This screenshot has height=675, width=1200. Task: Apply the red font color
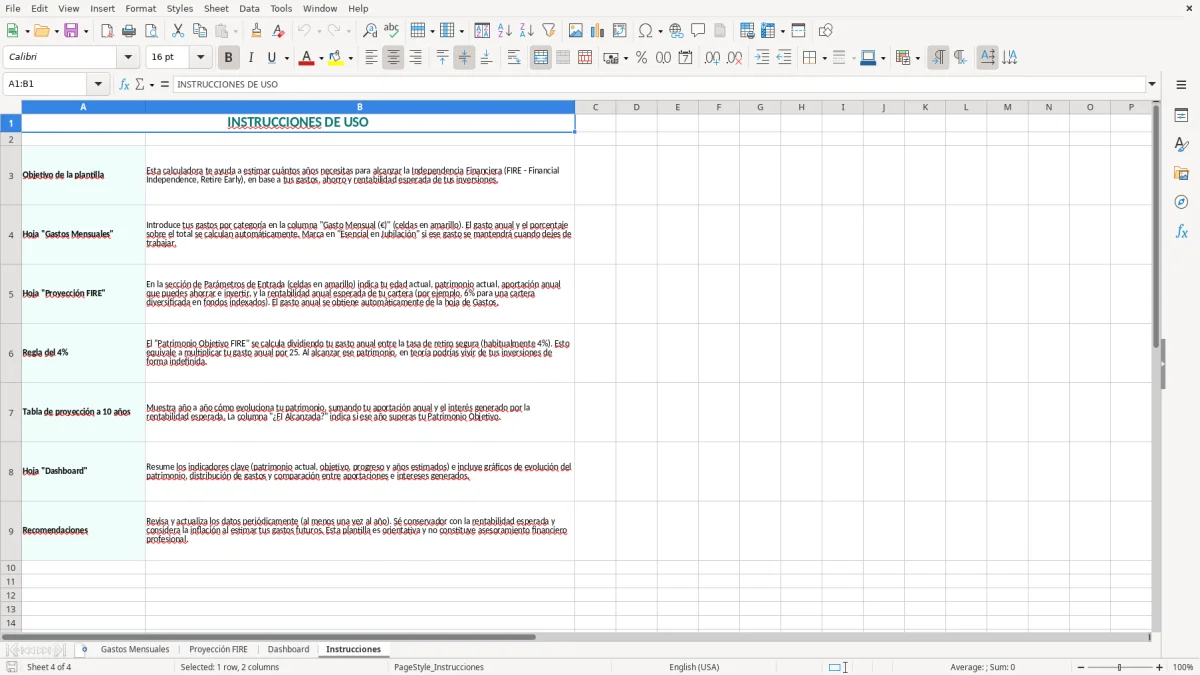(306, 58)
